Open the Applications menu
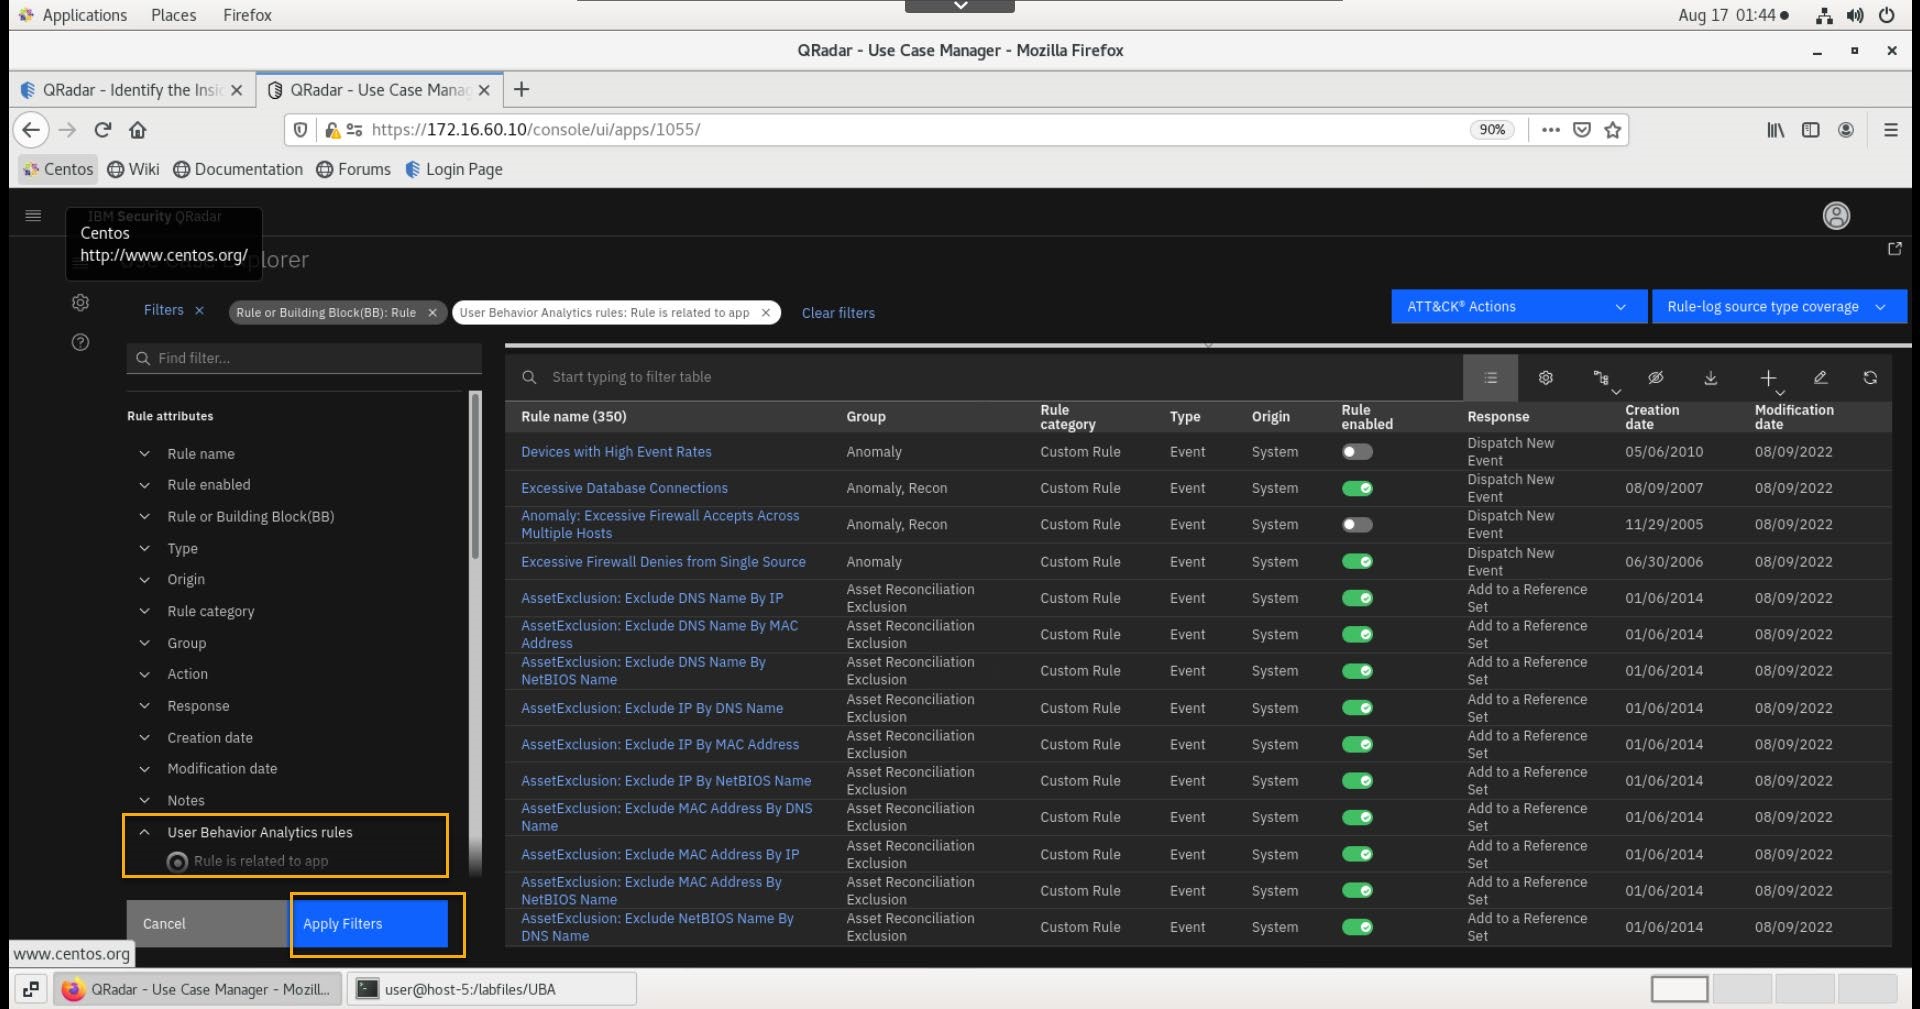Screen dimensions: 1920x1009 coord(73,15)
